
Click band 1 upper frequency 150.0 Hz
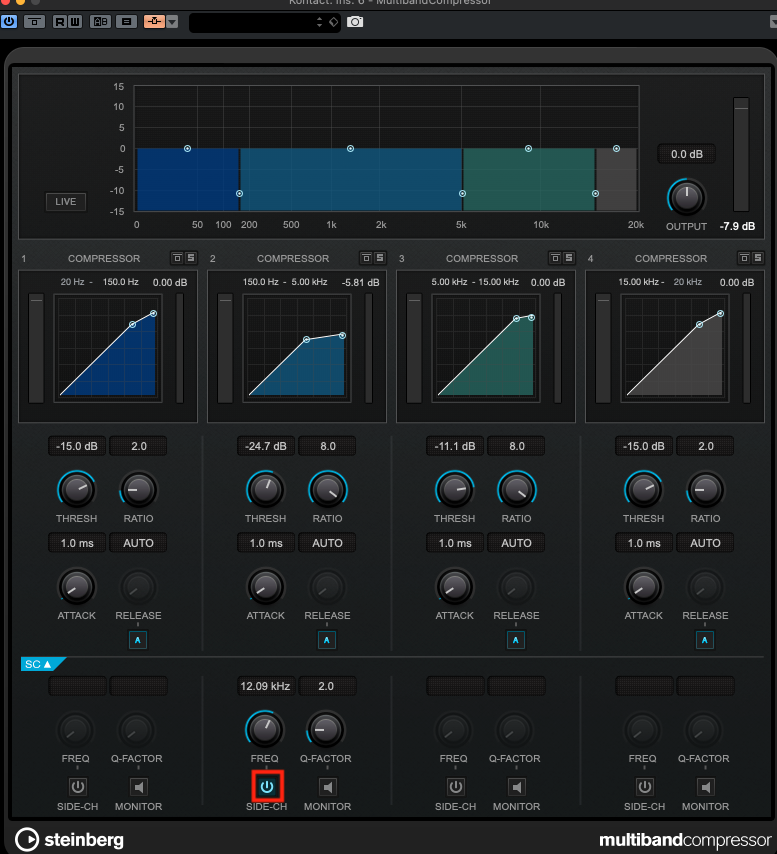[x=121, y=282]
